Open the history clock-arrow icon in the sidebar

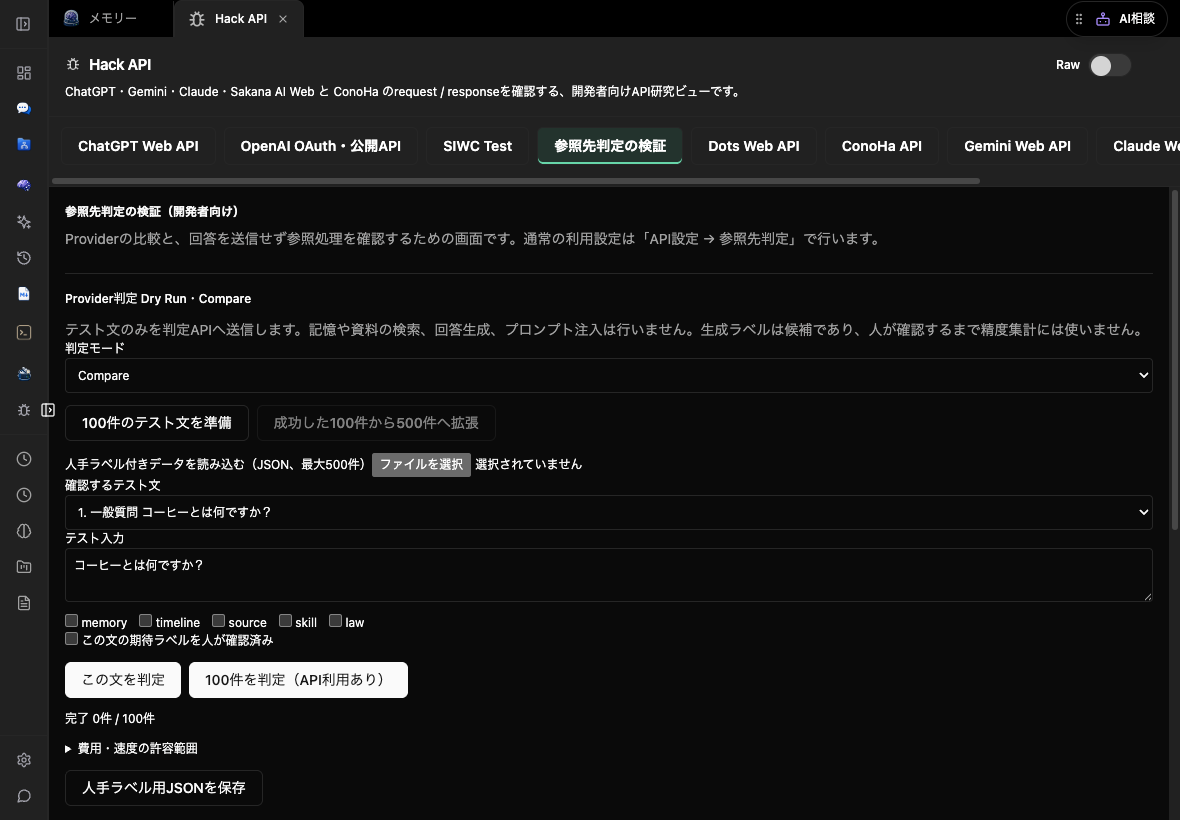[x=23, y=258]
